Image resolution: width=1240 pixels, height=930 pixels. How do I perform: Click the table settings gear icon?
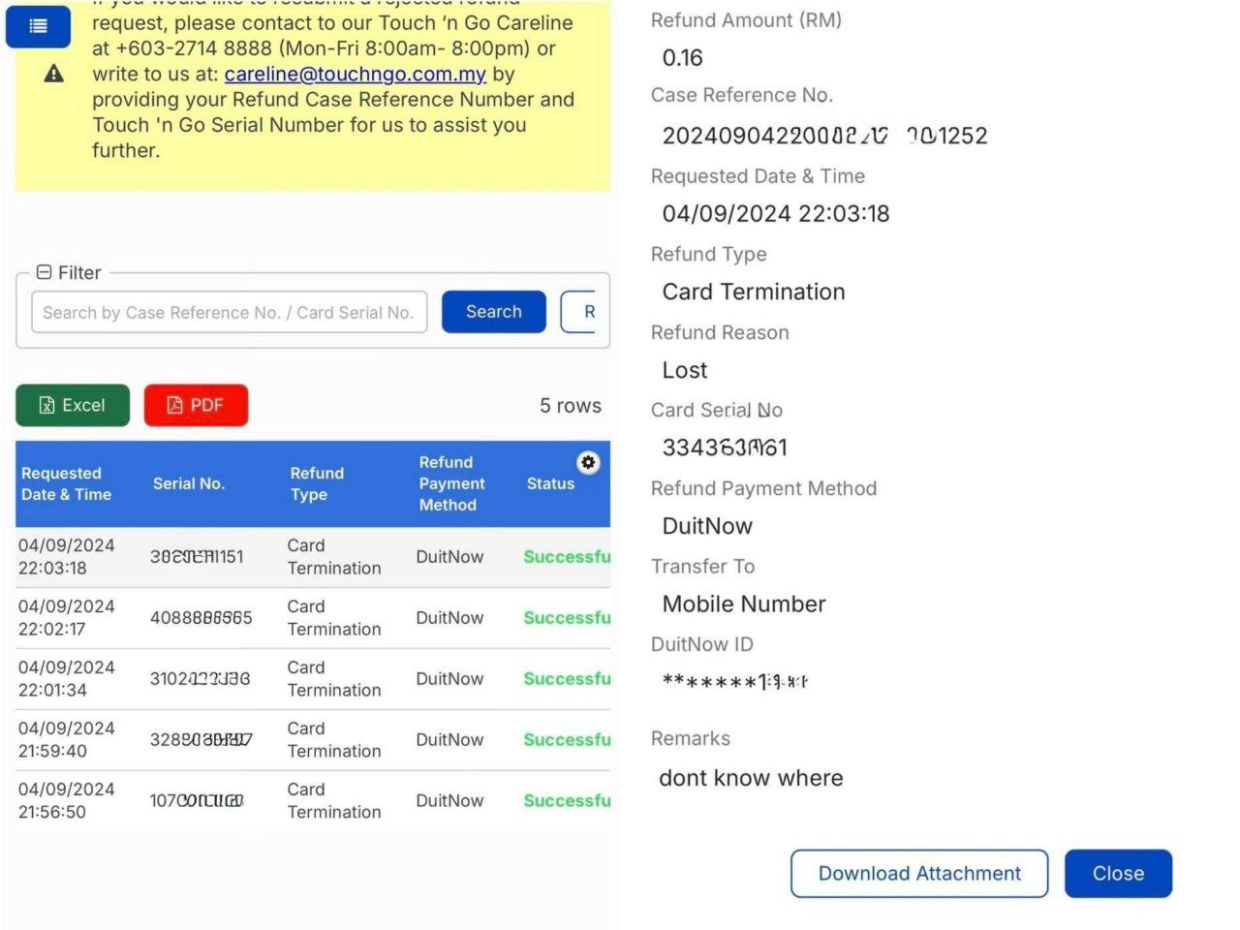point(588,462)
